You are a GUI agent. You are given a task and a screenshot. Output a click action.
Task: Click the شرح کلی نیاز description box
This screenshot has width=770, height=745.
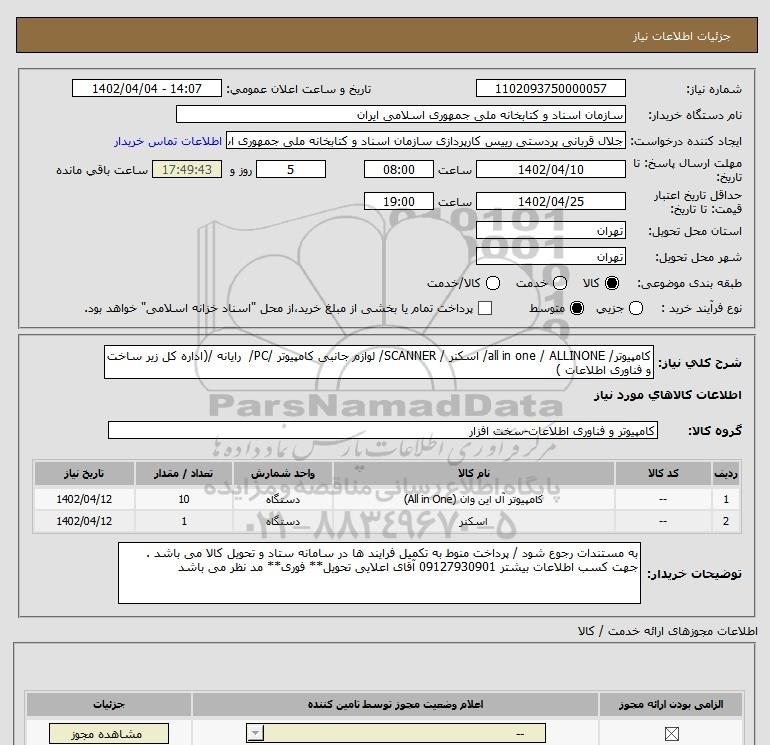click(x=379, y=362)
